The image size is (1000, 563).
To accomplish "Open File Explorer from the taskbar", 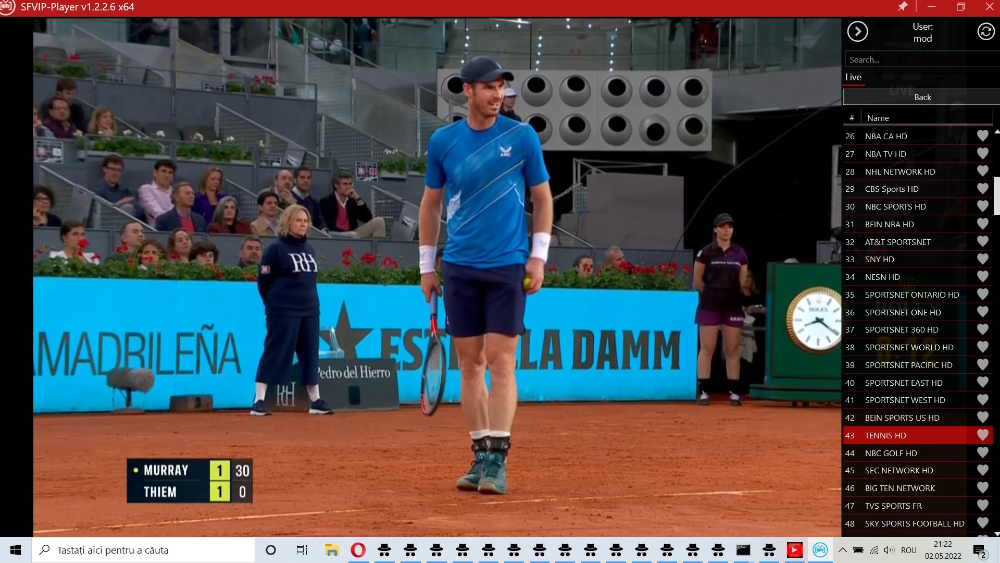I will tap(332, 550).
